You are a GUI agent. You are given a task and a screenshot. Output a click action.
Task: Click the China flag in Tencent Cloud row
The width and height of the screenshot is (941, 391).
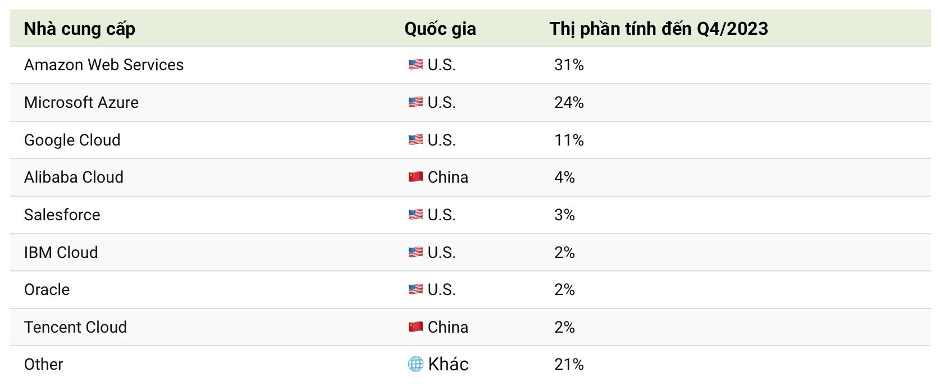(415, 327)
